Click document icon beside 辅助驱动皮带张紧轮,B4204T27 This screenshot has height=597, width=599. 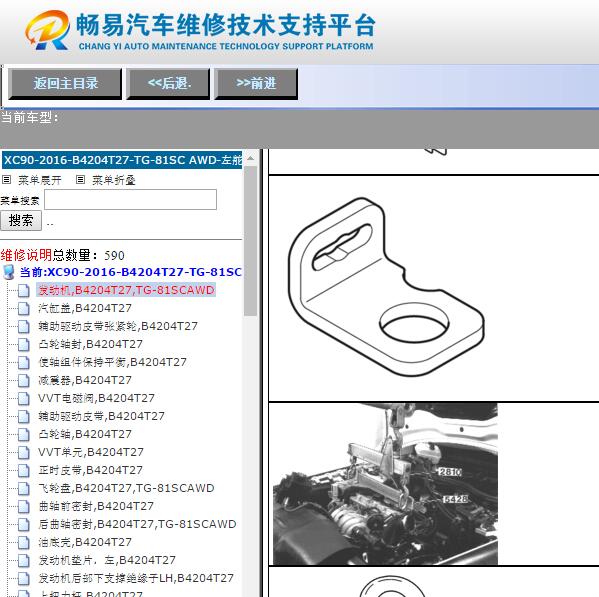(24, 327)
